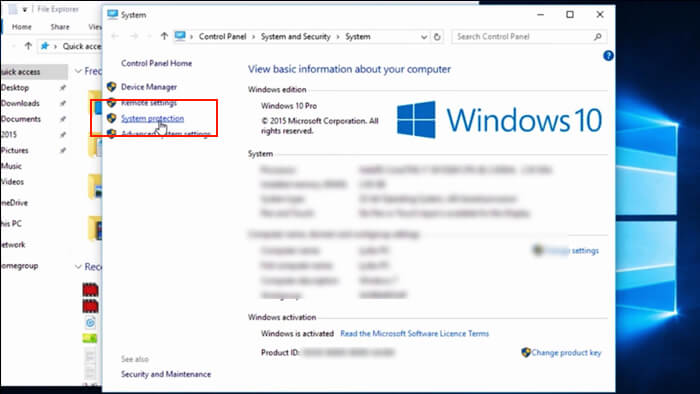Open Device Manager from the left pane

coord(149,87)
